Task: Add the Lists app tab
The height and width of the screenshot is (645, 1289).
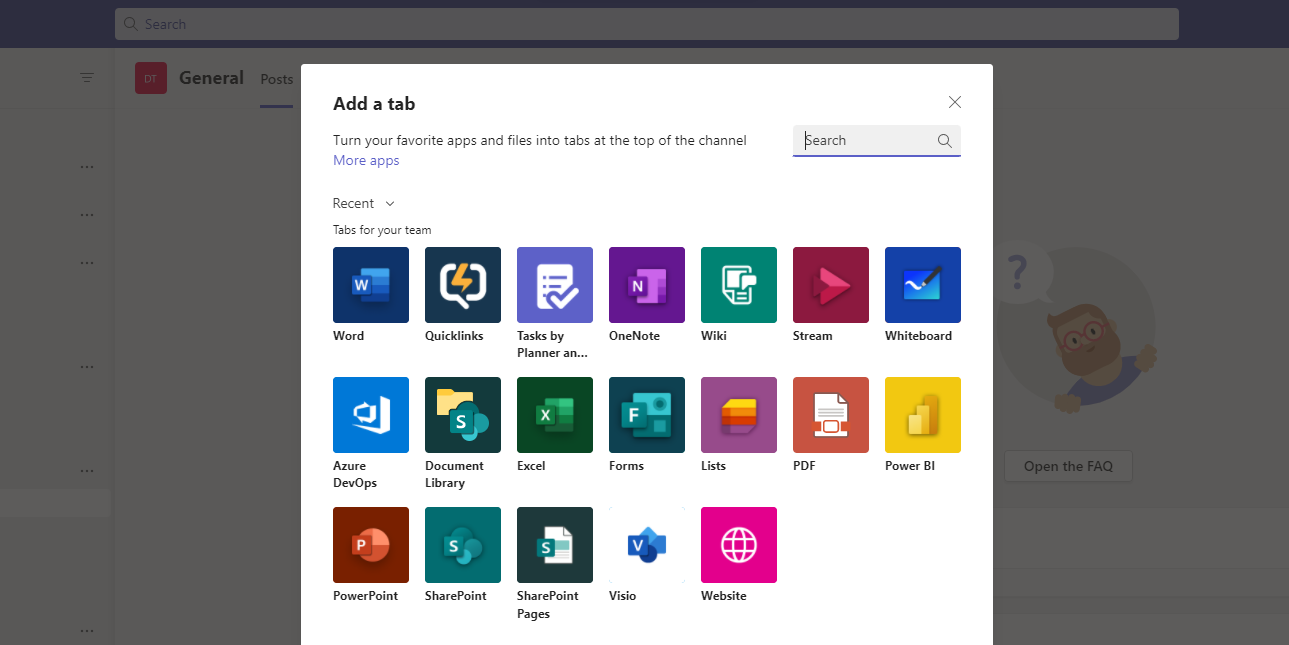Action: pos(739,415)
